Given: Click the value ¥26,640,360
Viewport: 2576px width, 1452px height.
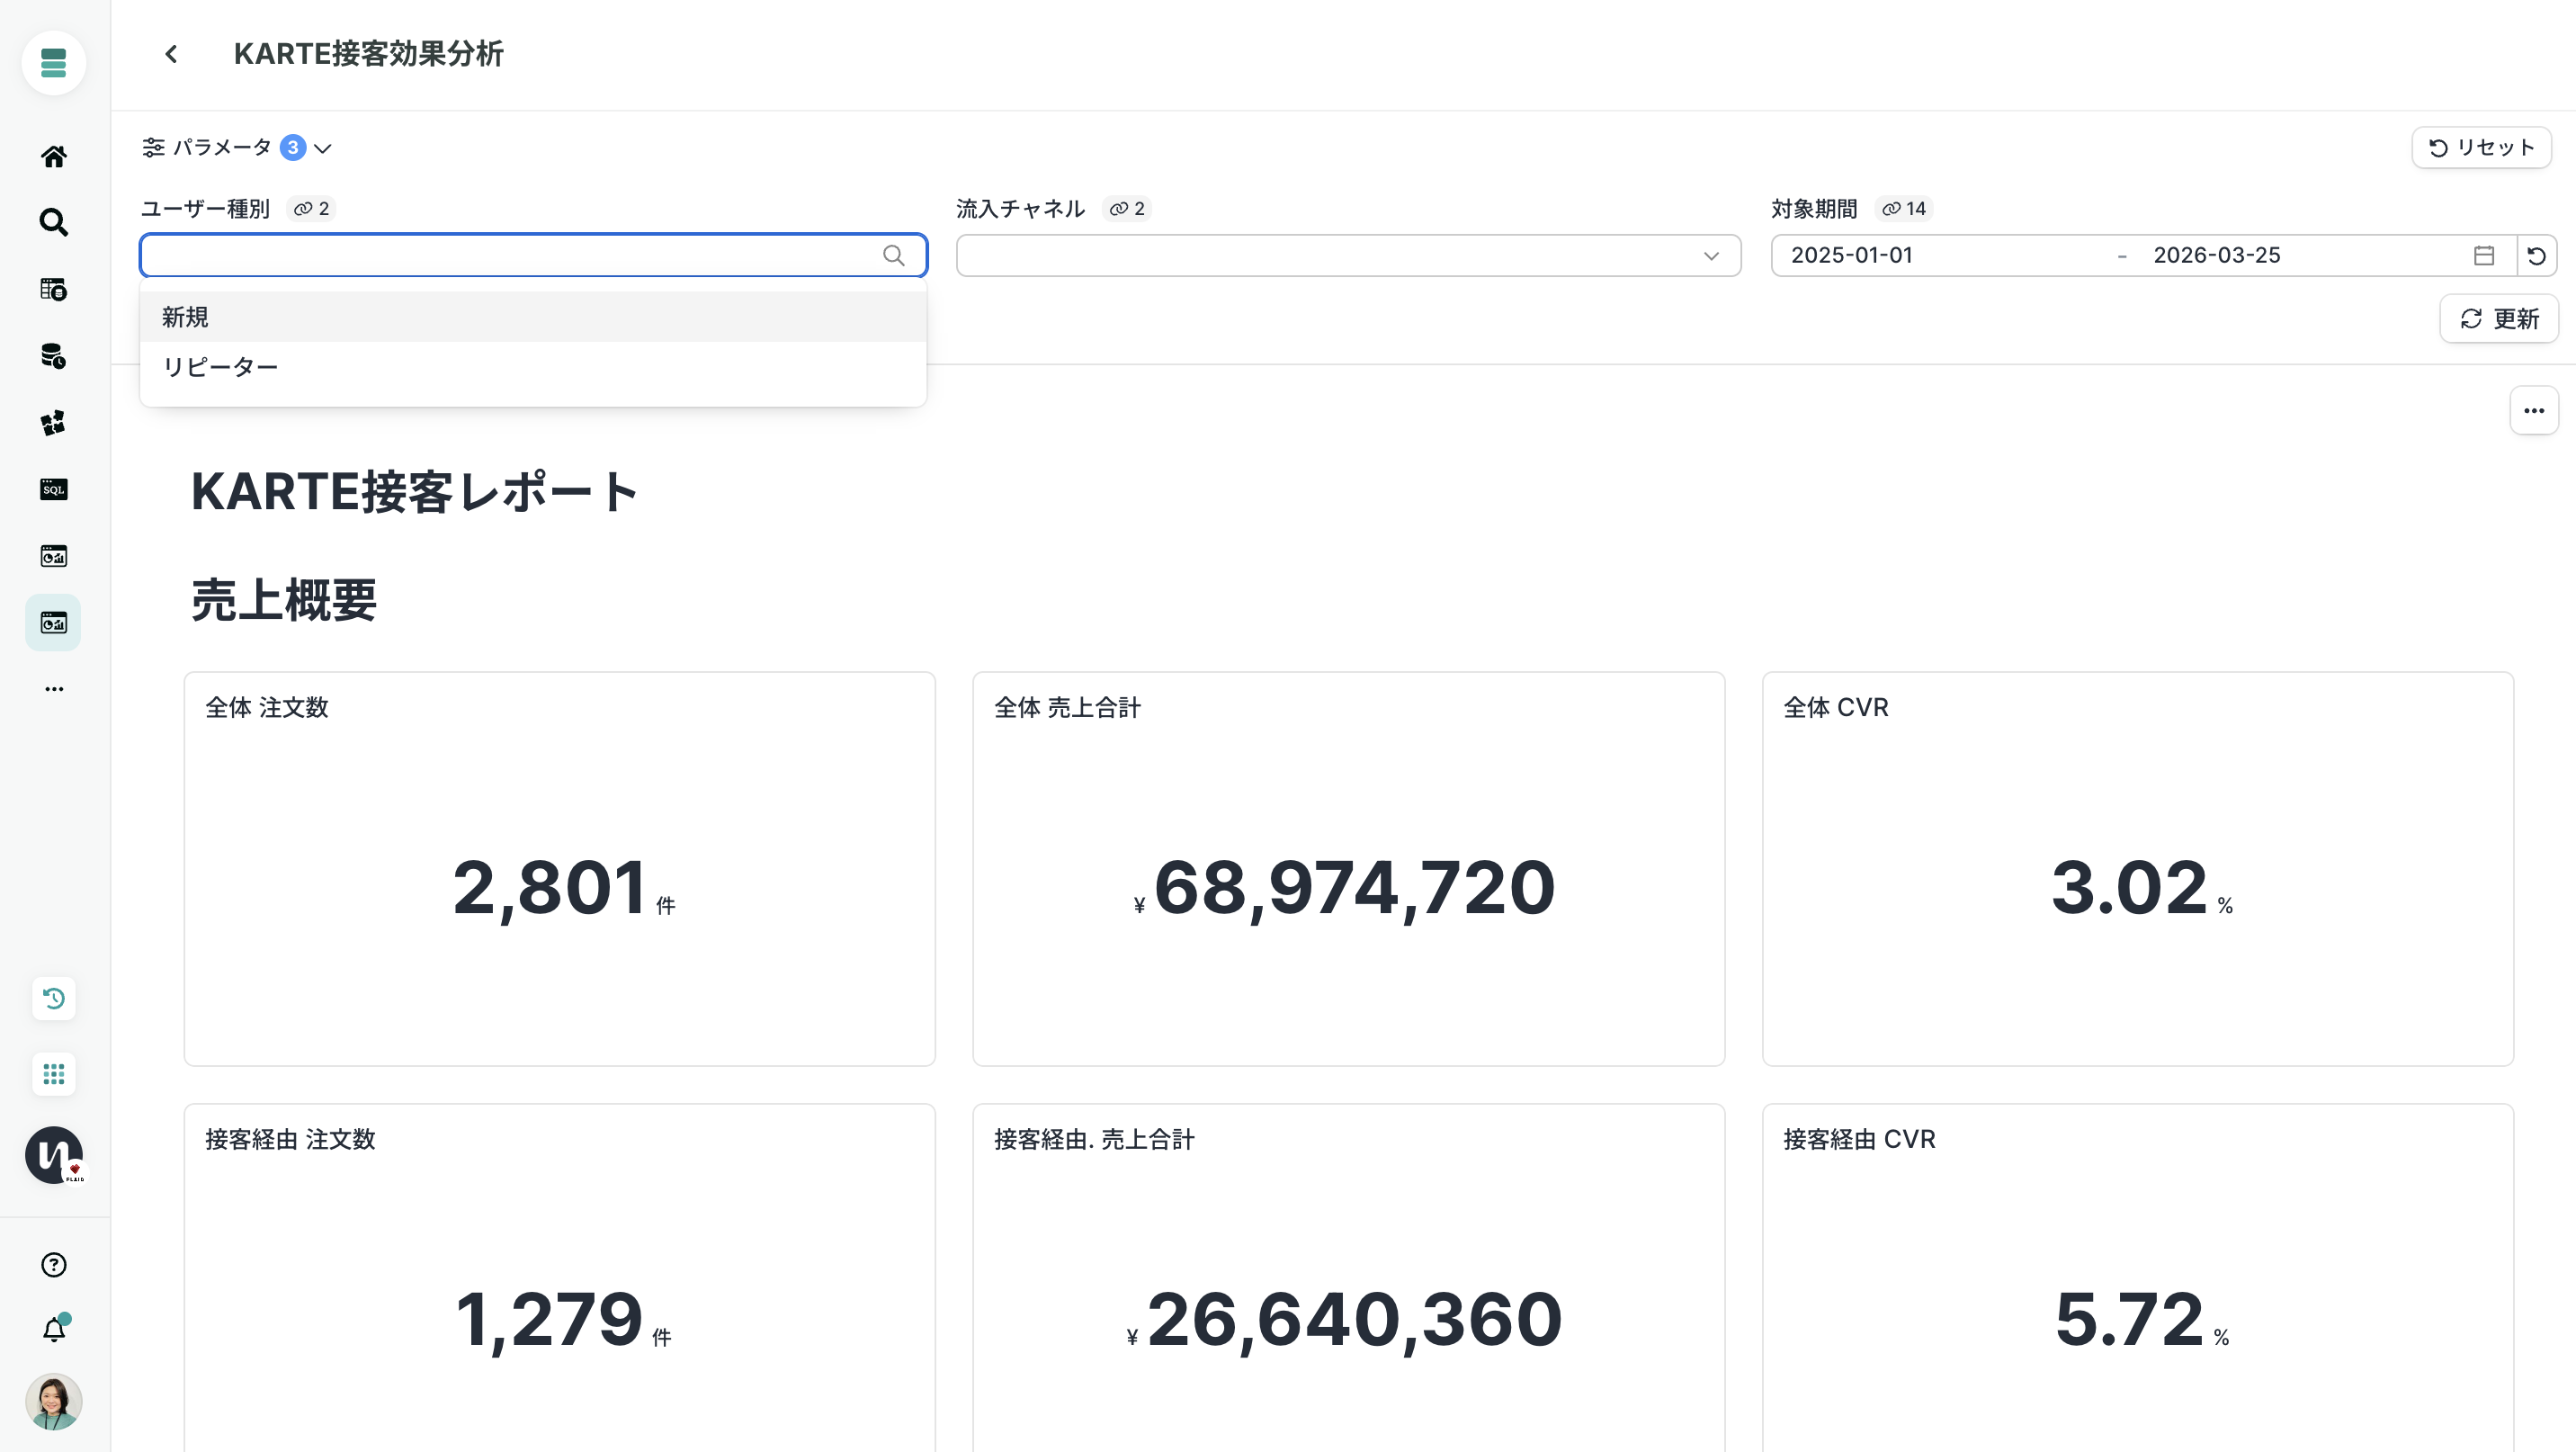Looking at the screenshot, I should pyautogui.click(x=1344, y=1320).
